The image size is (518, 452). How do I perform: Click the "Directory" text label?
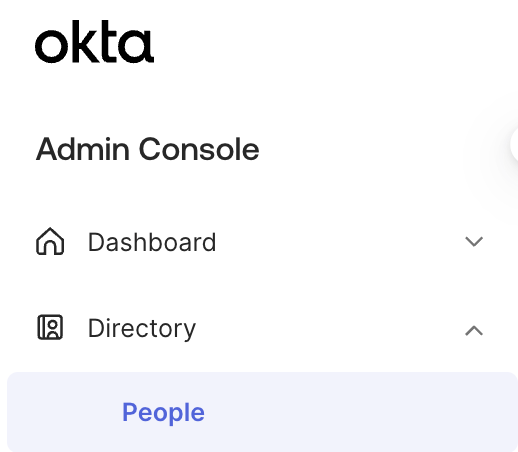click(142, 329)
